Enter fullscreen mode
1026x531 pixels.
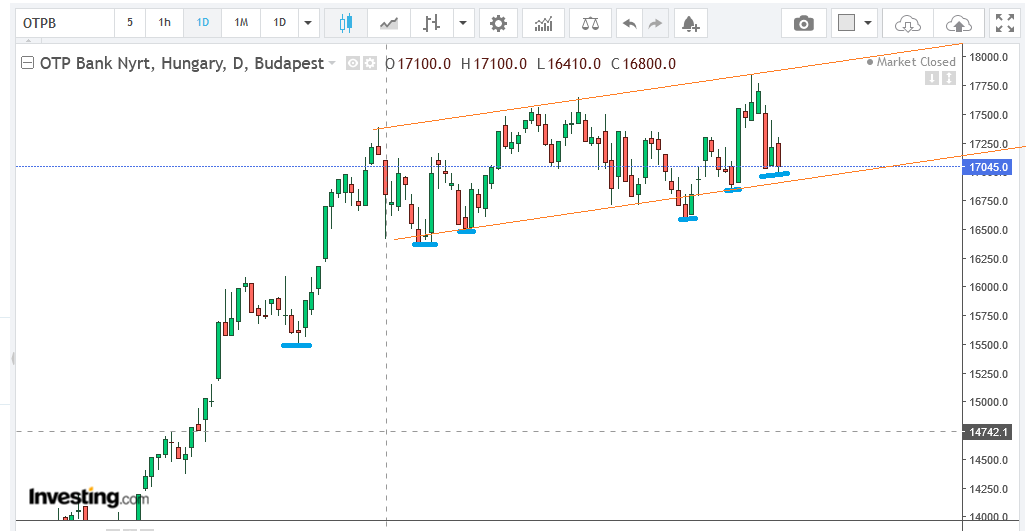tap(1004, 23)
